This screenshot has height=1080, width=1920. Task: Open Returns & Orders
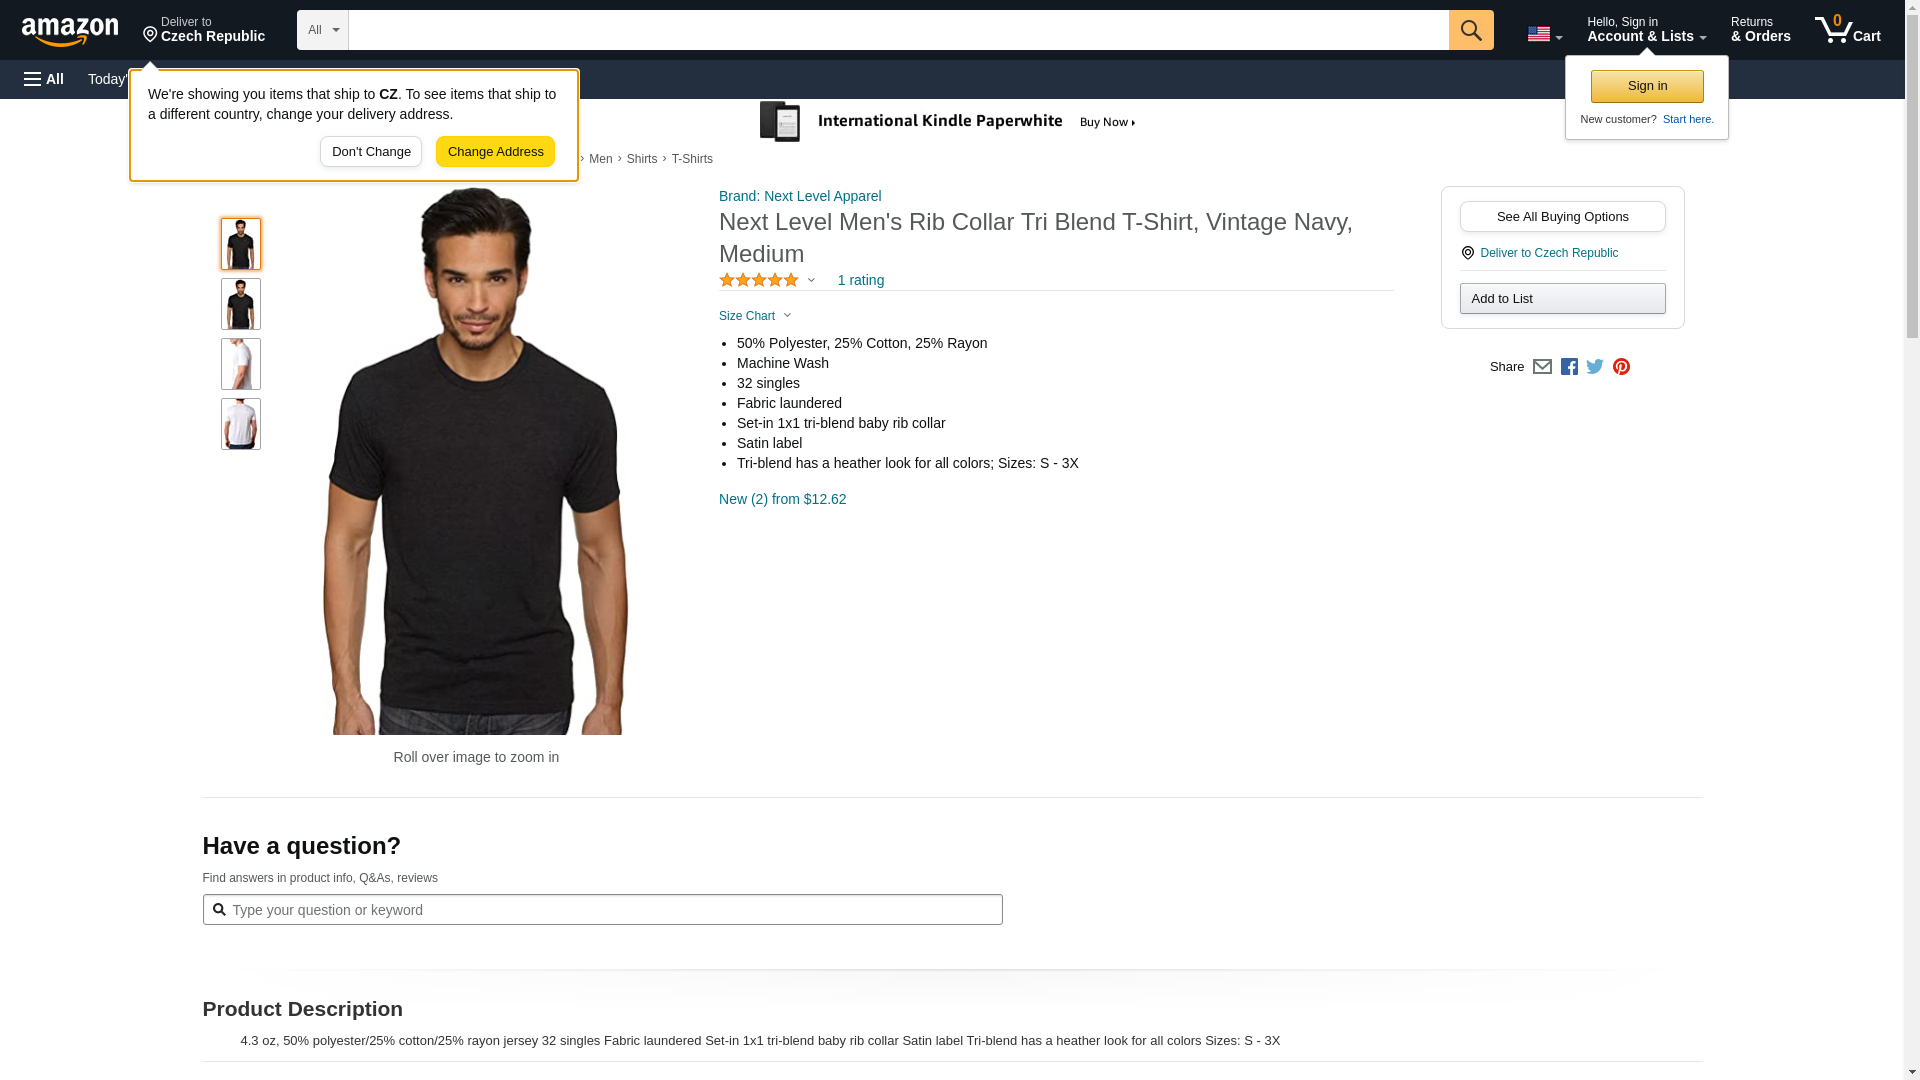[x=1760, y=30]
